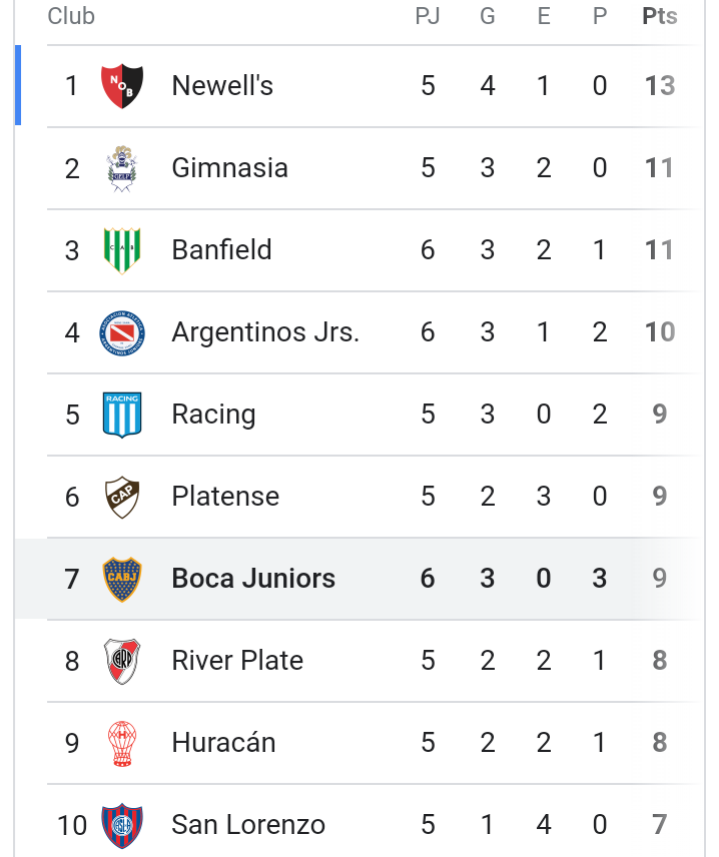
Task: Open the Newell's team name link
Action: pyautogui.click(x=222, y=86)
